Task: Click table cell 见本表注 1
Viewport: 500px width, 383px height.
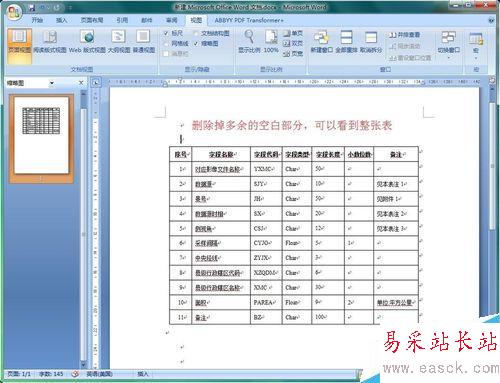Action: coord(396,184)
